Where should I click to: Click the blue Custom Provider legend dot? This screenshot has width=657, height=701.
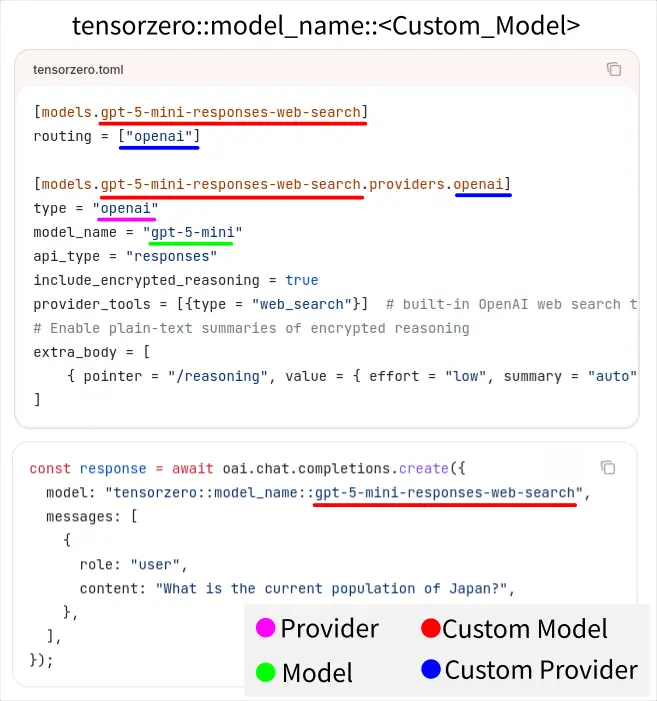pos(430,671)
